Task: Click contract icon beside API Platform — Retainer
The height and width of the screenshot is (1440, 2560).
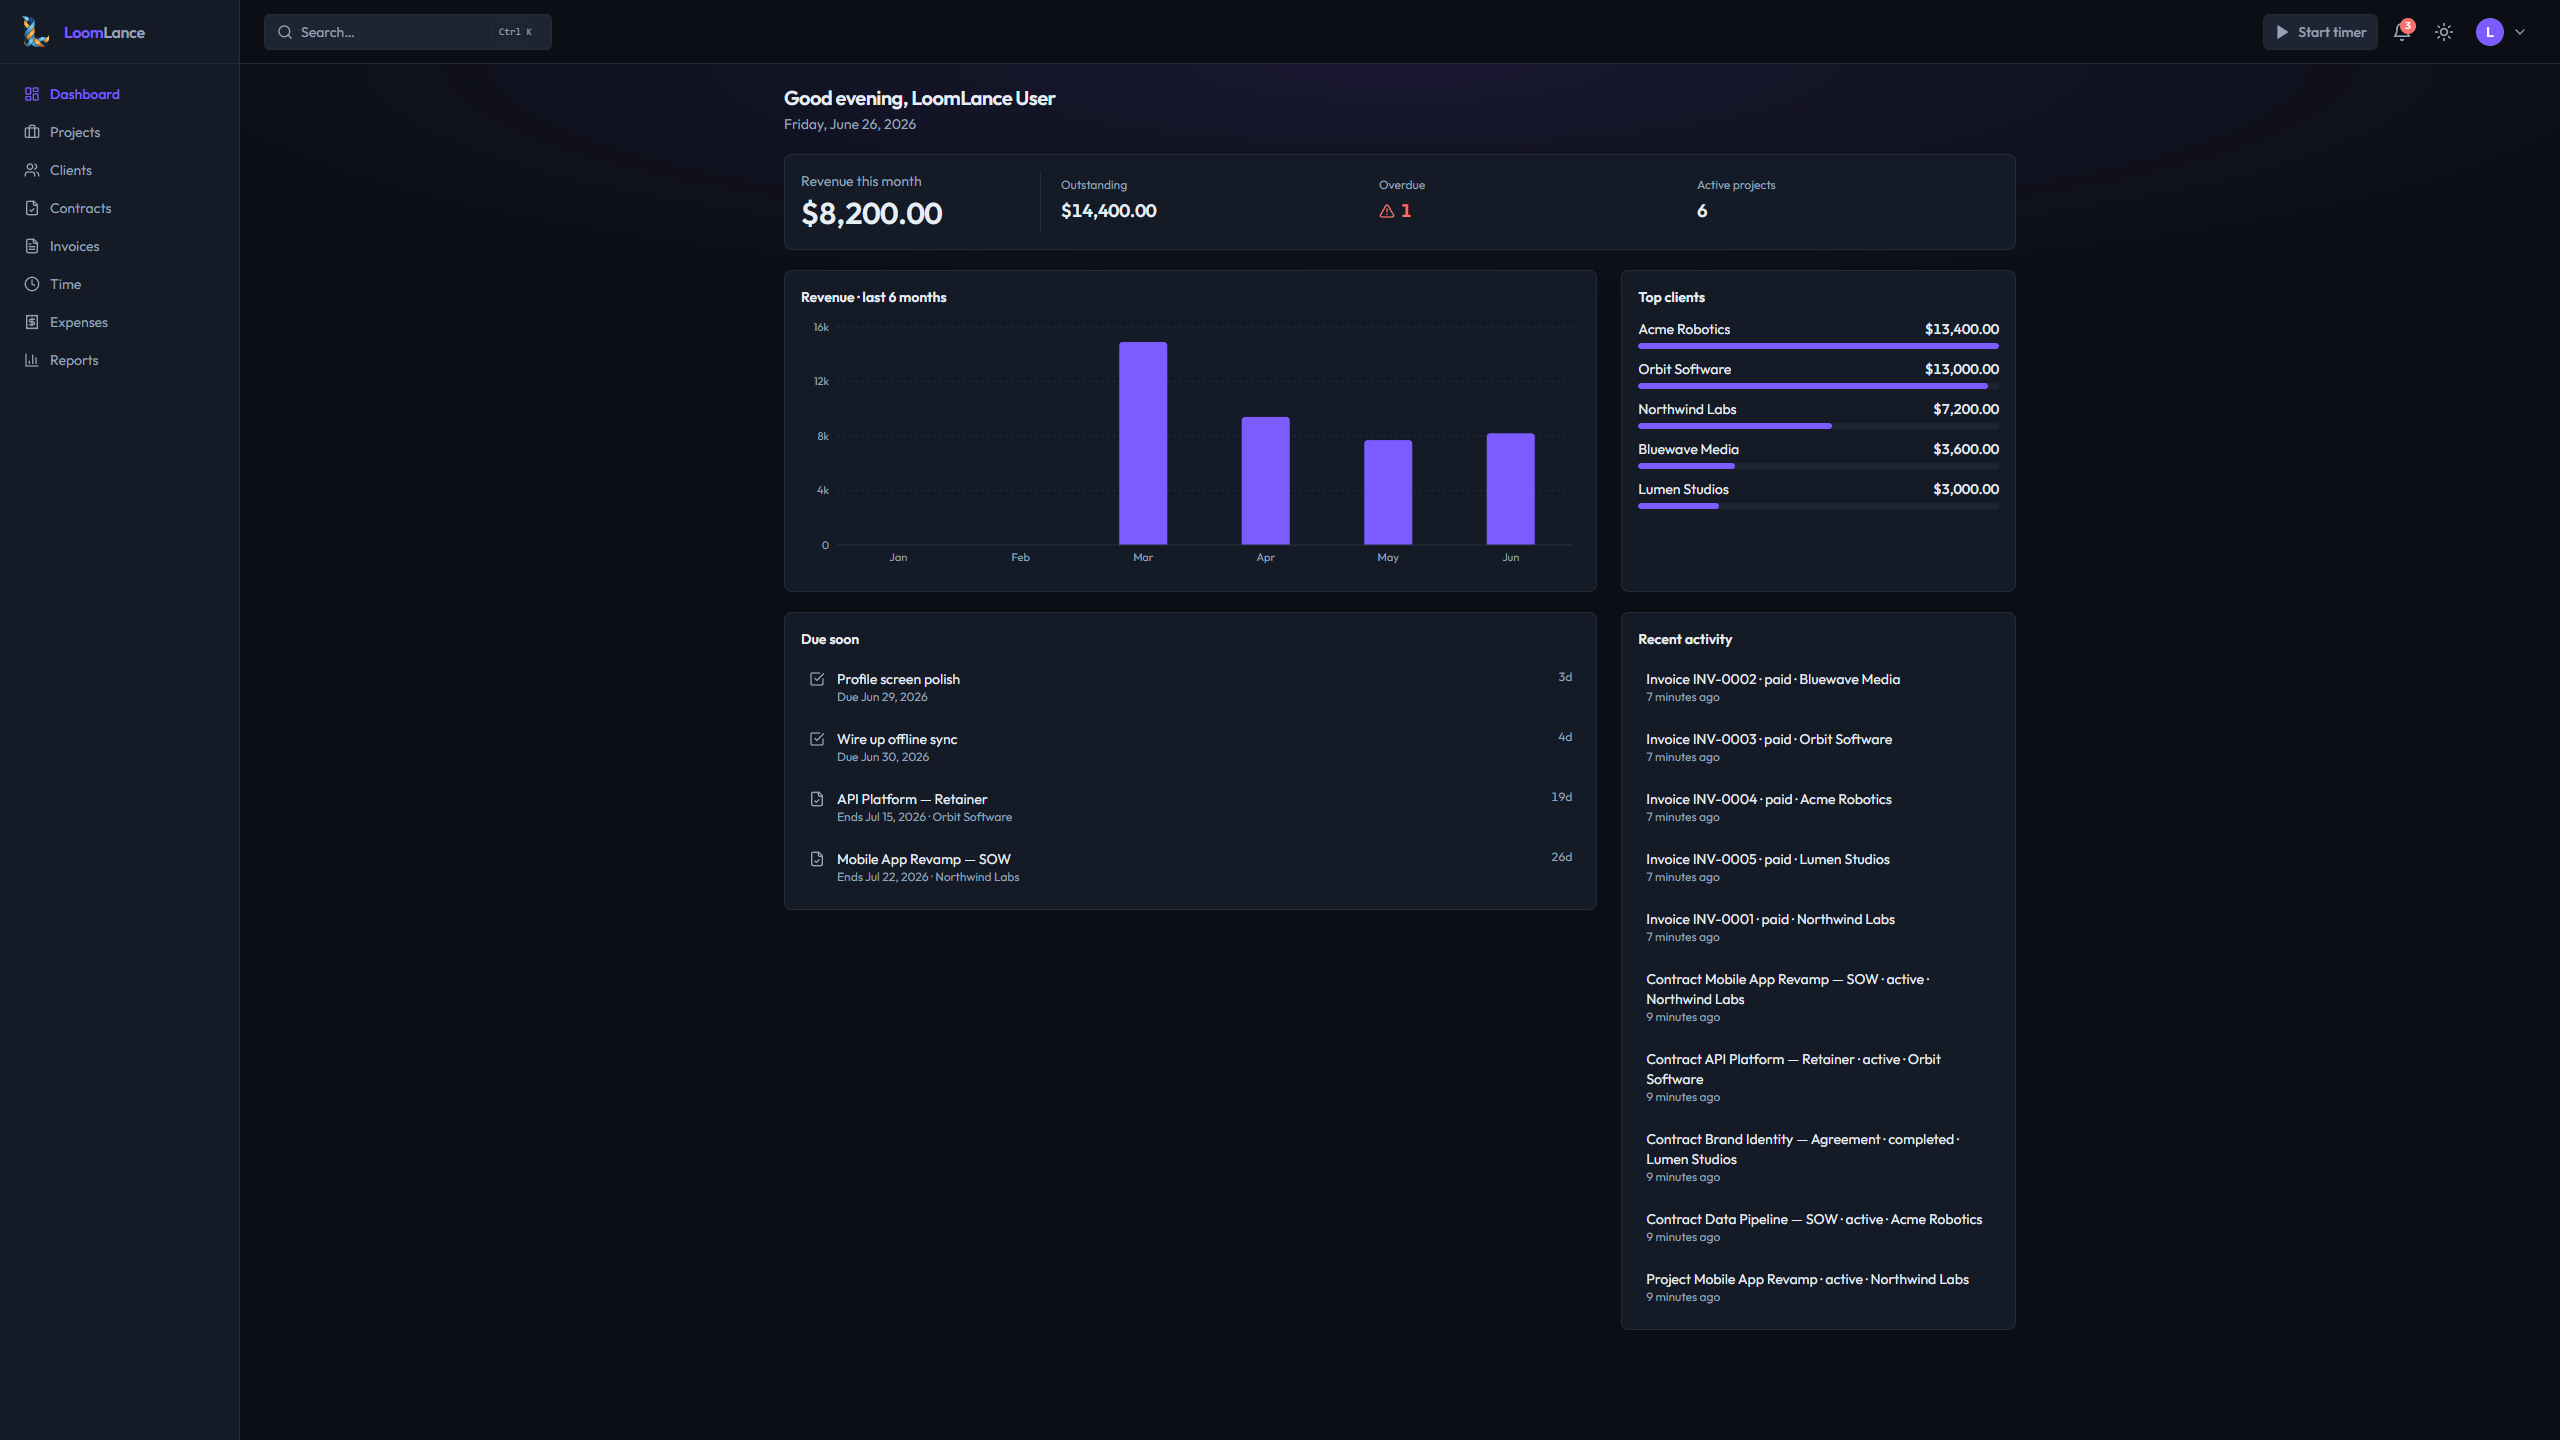Action: 817,799
